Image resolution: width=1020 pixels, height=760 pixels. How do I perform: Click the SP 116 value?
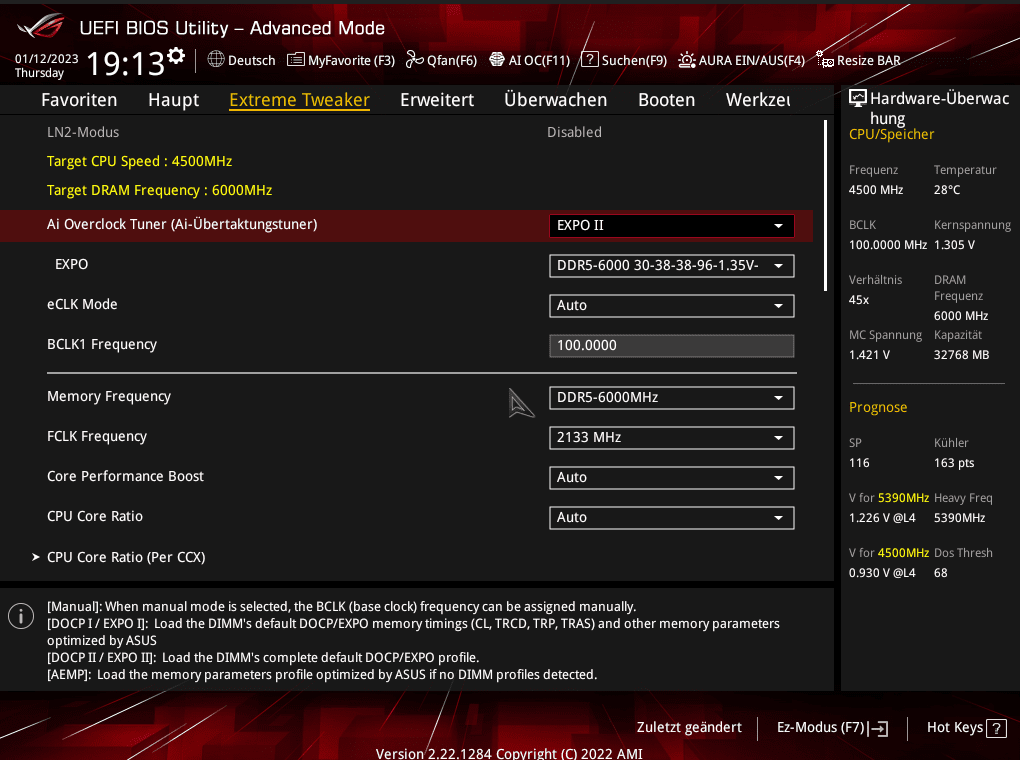[859, 463]
